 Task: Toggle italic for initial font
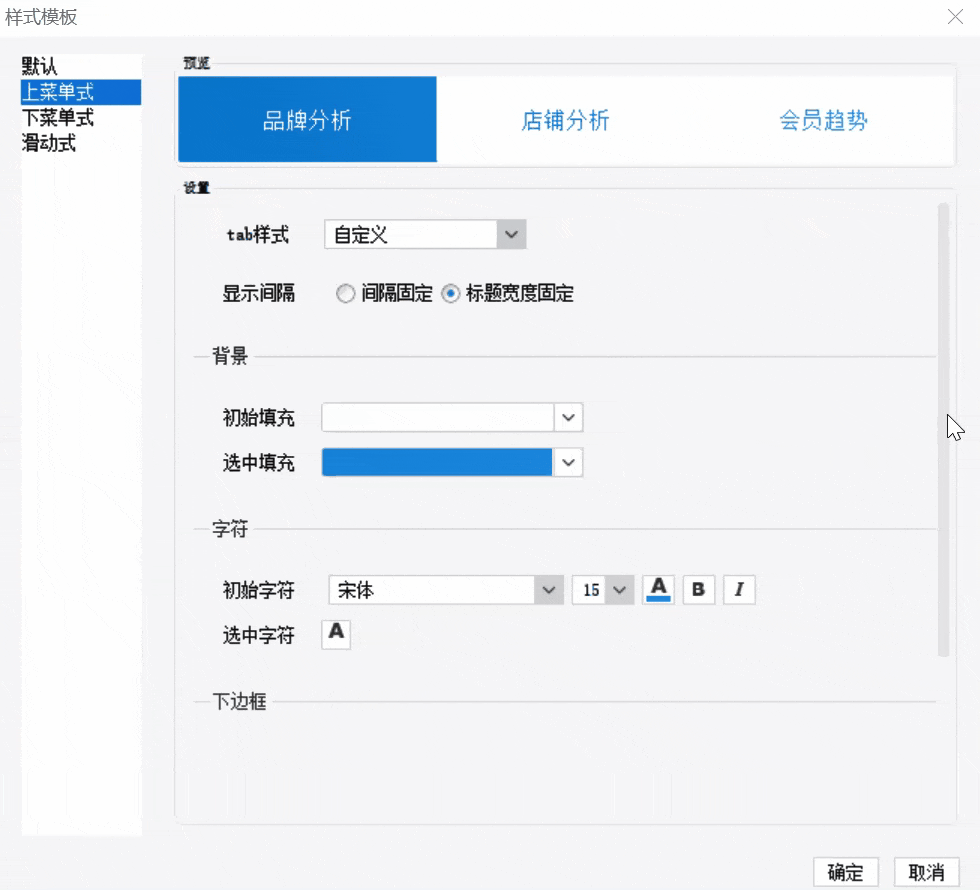(x=739, y=589)
